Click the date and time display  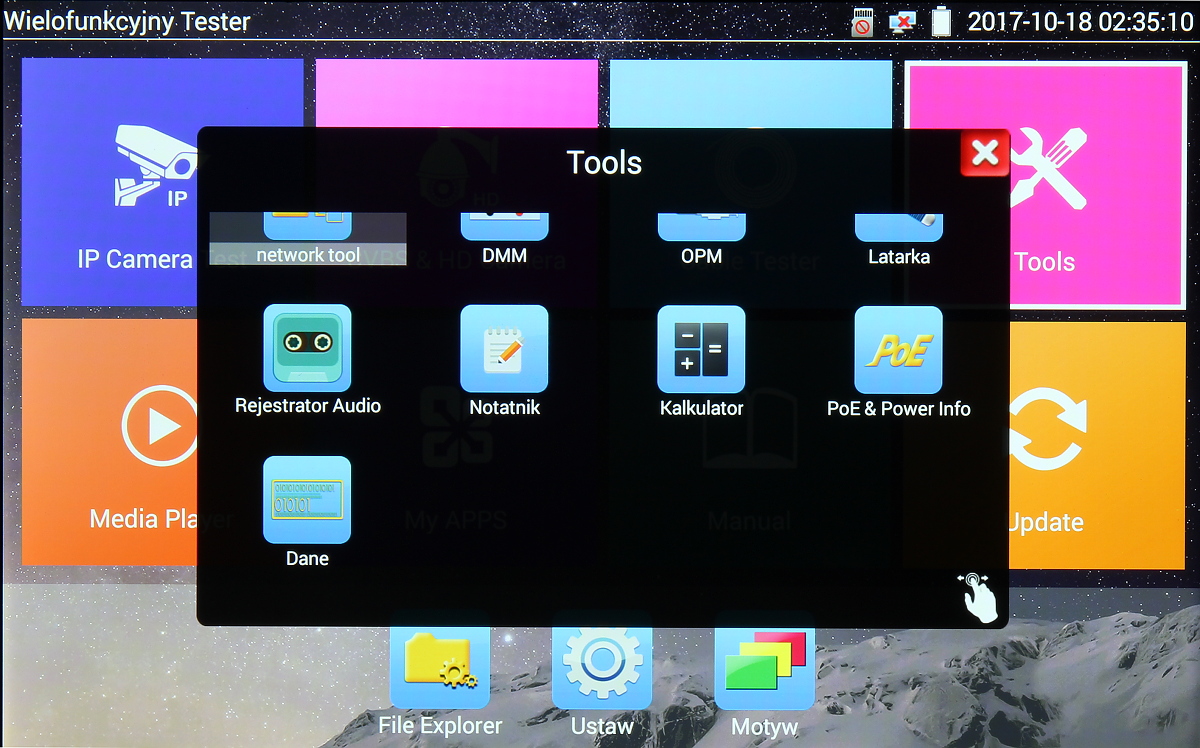click(x=1080, y=21)
